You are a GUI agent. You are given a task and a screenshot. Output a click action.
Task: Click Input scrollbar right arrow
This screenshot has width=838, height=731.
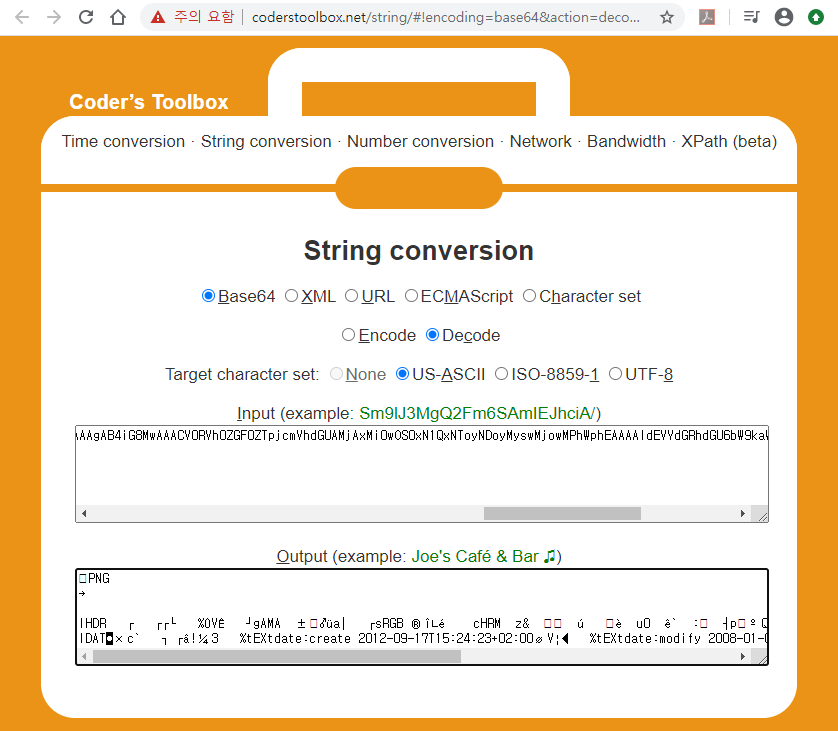point(743,514)
